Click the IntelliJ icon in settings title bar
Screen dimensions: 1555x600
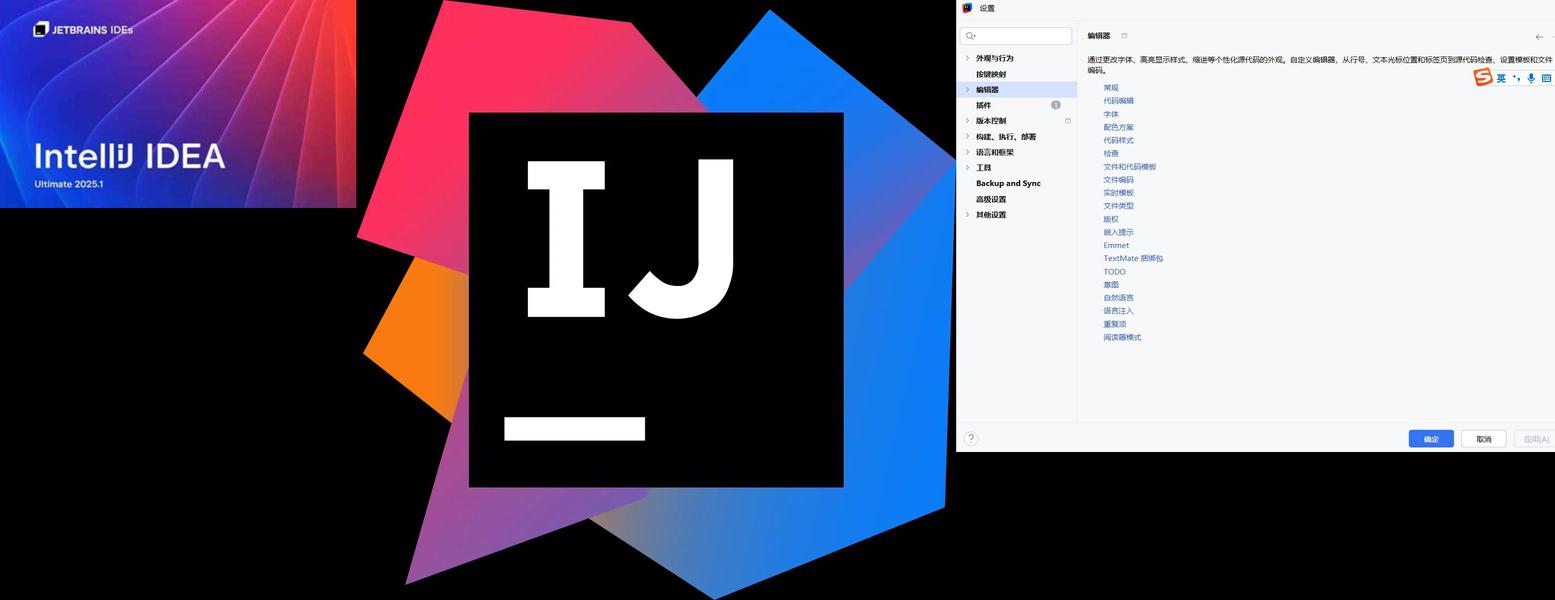(967, 8)
